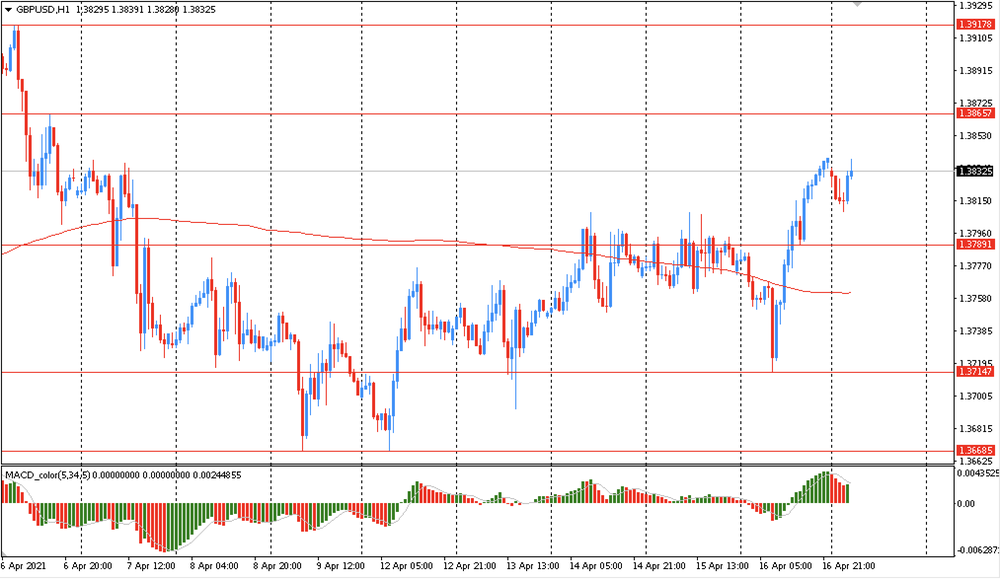Click the 1.37891 red price label
The width and height of the screenshot is (1000, 579).
(974, 244)
